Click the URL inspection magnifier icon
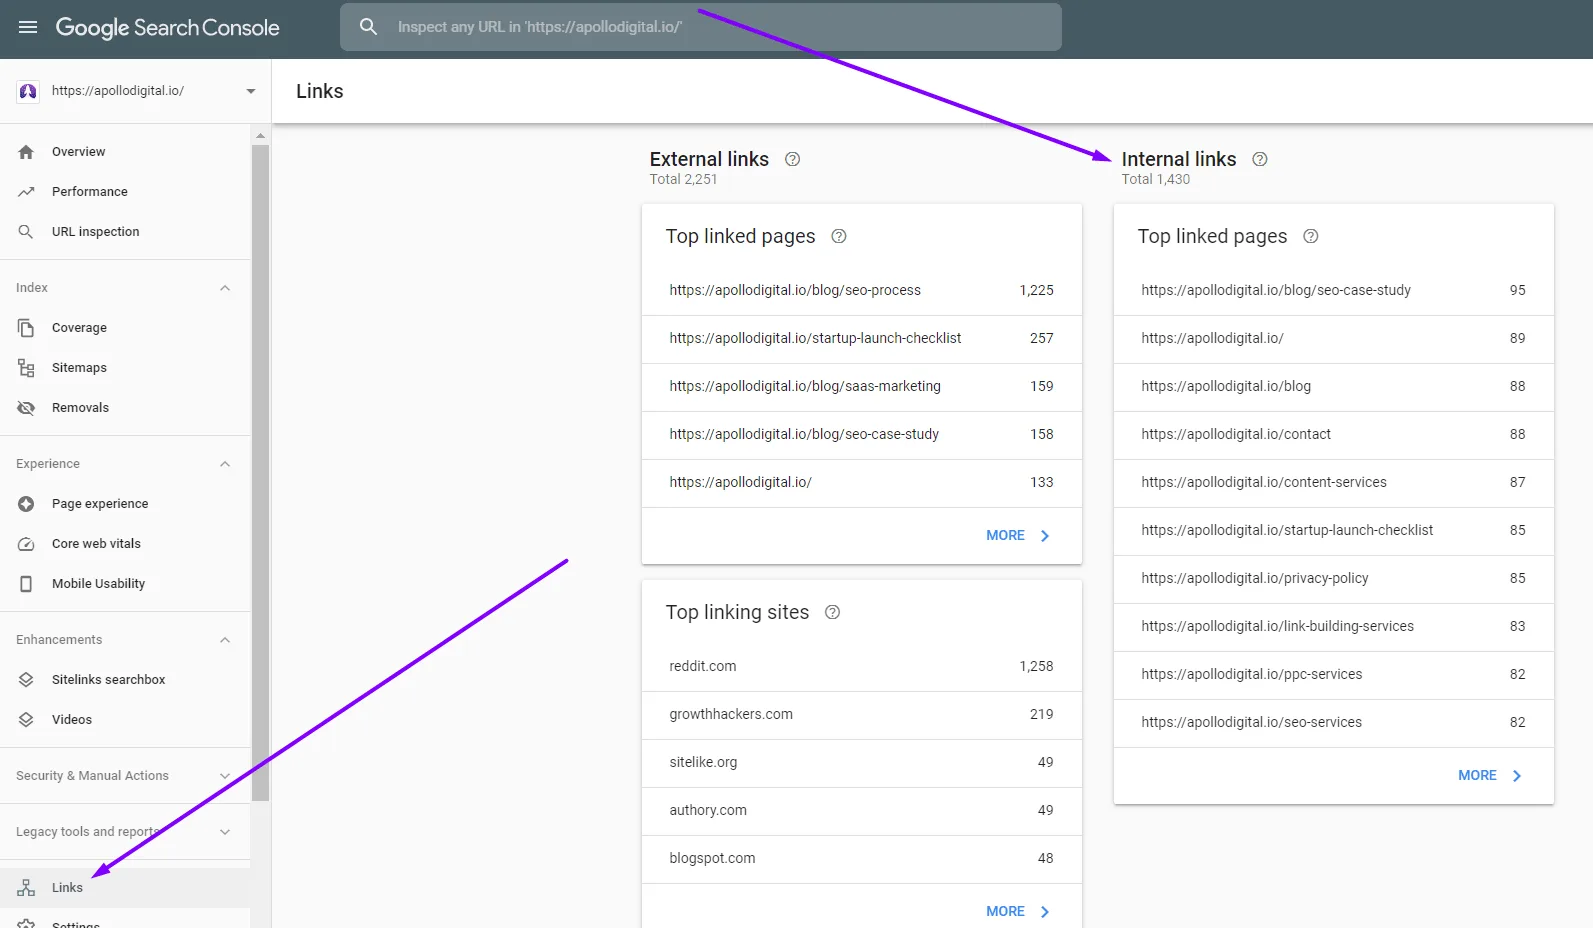Image resolution: width=1593 pixels, height=928 pixels. pos(26,232)
